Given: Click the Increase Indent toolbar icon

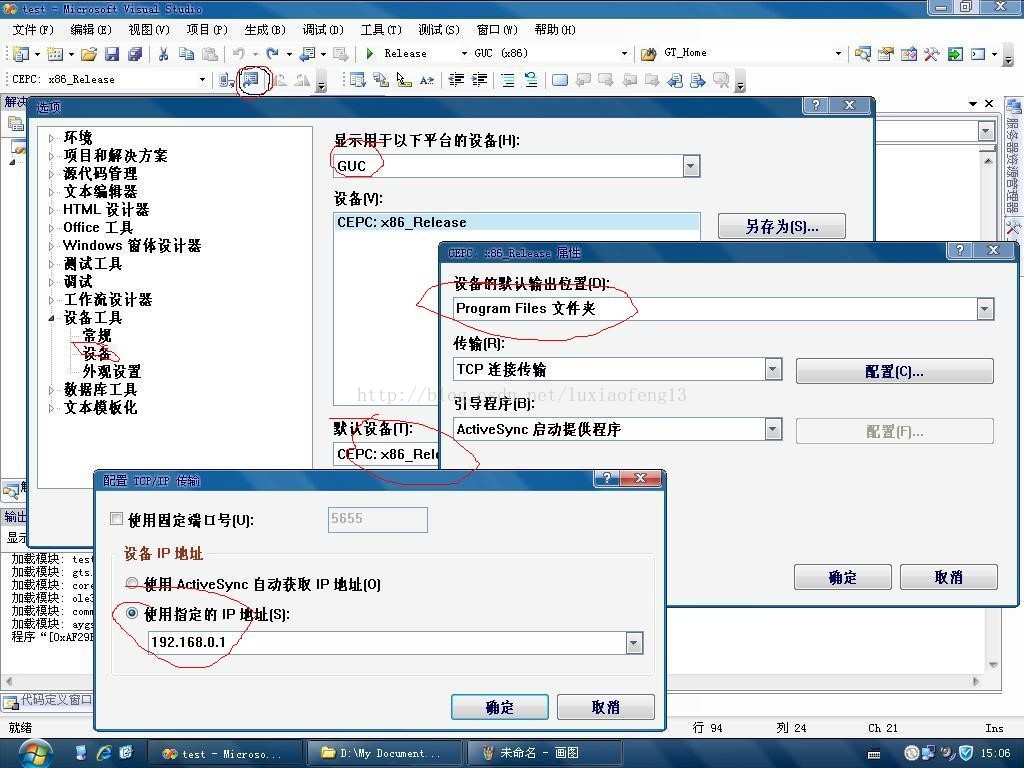Looking at the screenshot, I should coord(479,80).
